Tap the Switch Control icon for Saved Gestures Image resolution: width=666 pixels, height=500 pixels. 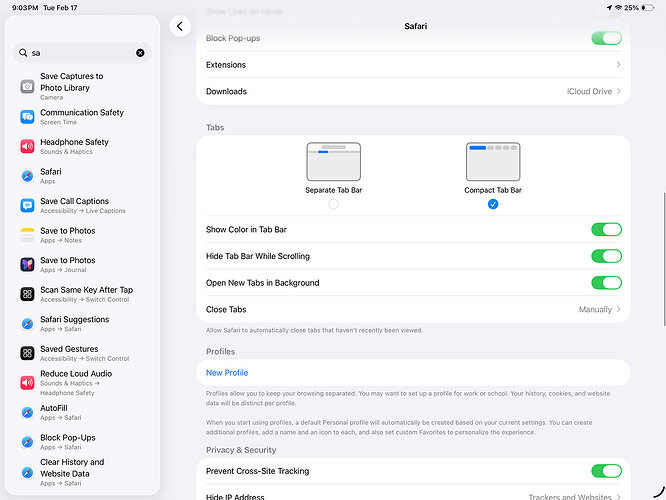click(x=27, y=353)
